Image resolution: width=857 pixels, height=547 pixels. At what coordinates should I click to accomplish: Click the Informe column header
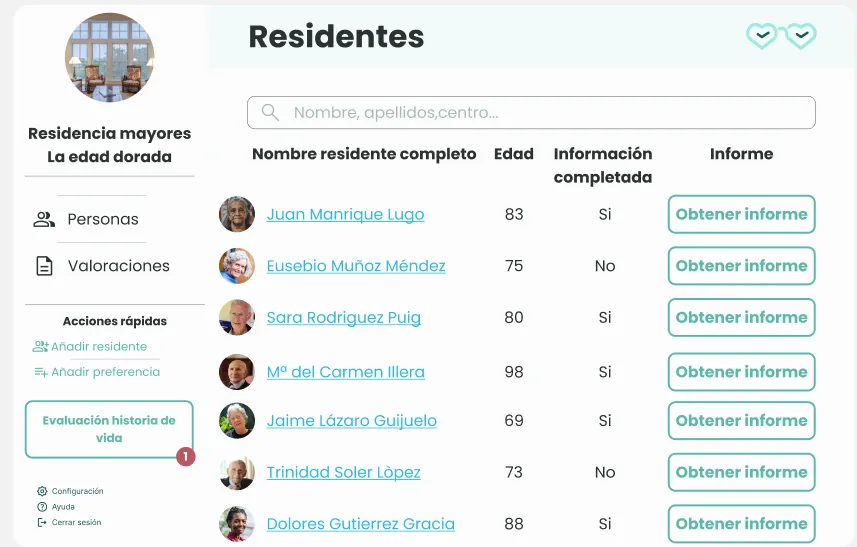(x=742, y=154)
